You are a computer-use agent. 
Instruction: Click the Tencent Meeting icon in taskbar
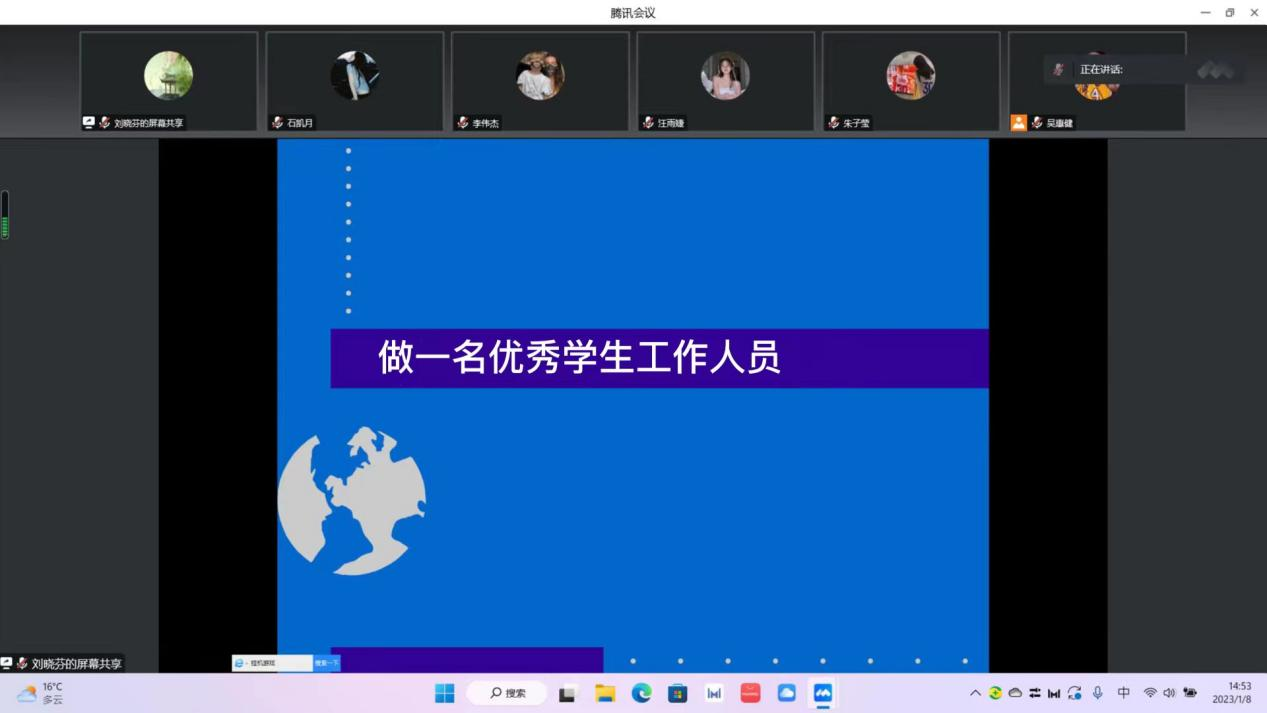(822, 693)
